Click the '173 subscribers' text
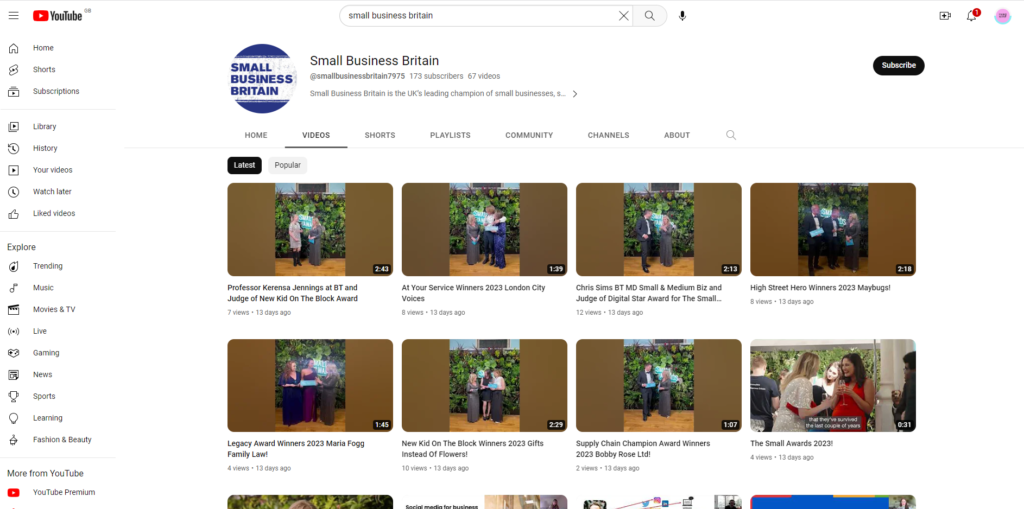This screenshot has width=1024, height=509. (x=436, y=76)
